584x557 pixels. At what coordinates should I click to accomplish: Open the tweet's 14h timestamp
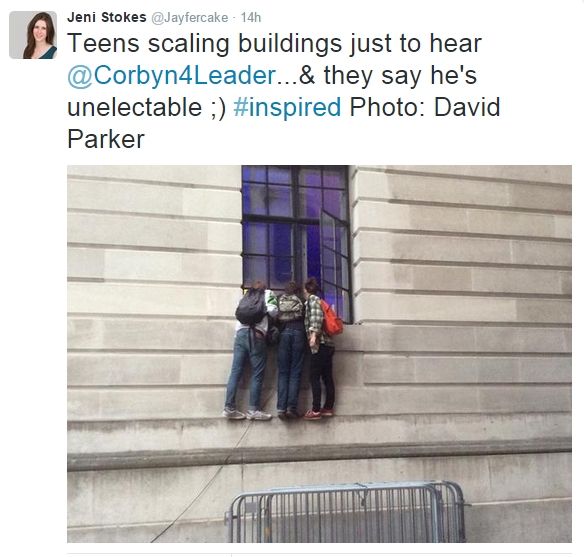point(251,17)
